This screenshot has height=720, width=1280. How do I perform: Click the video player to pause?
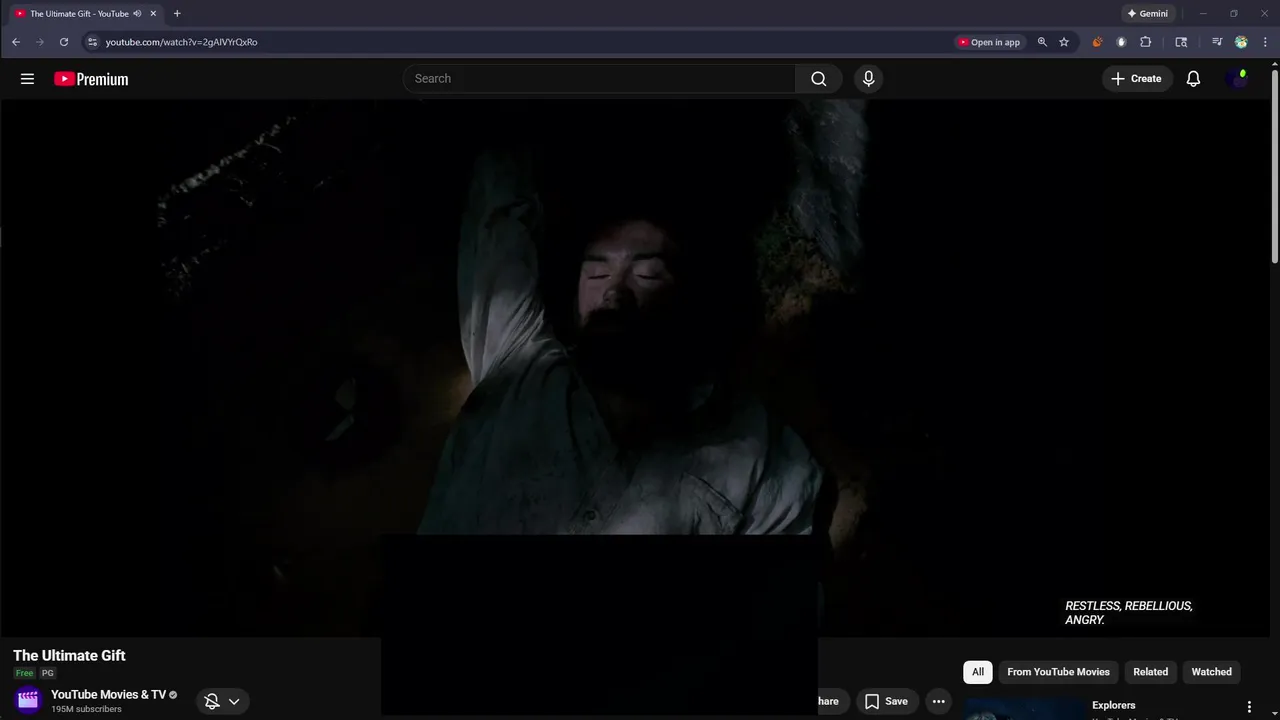636,367
